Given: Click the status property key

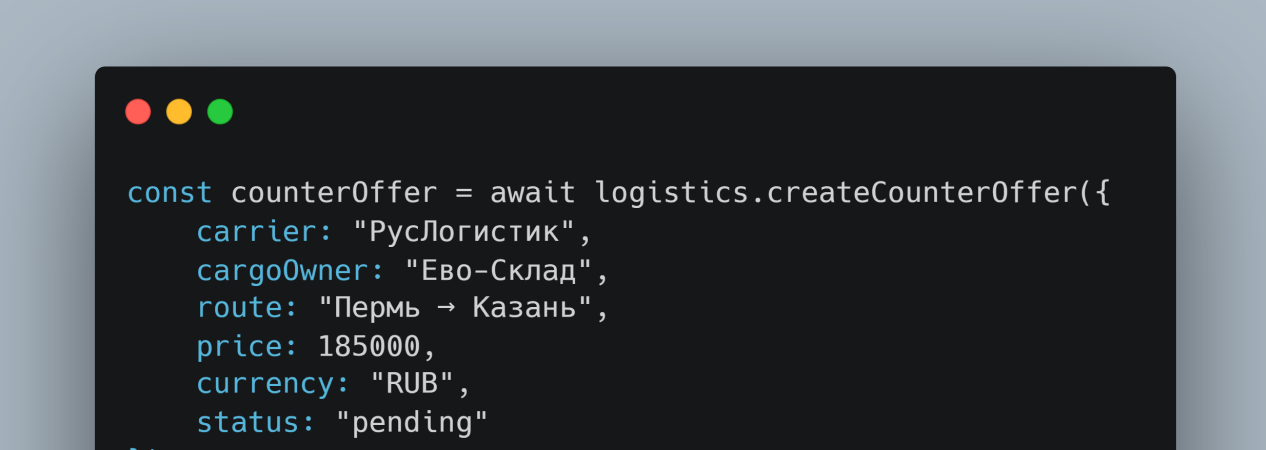Looking at the screenshot, I should click(256, 422).
